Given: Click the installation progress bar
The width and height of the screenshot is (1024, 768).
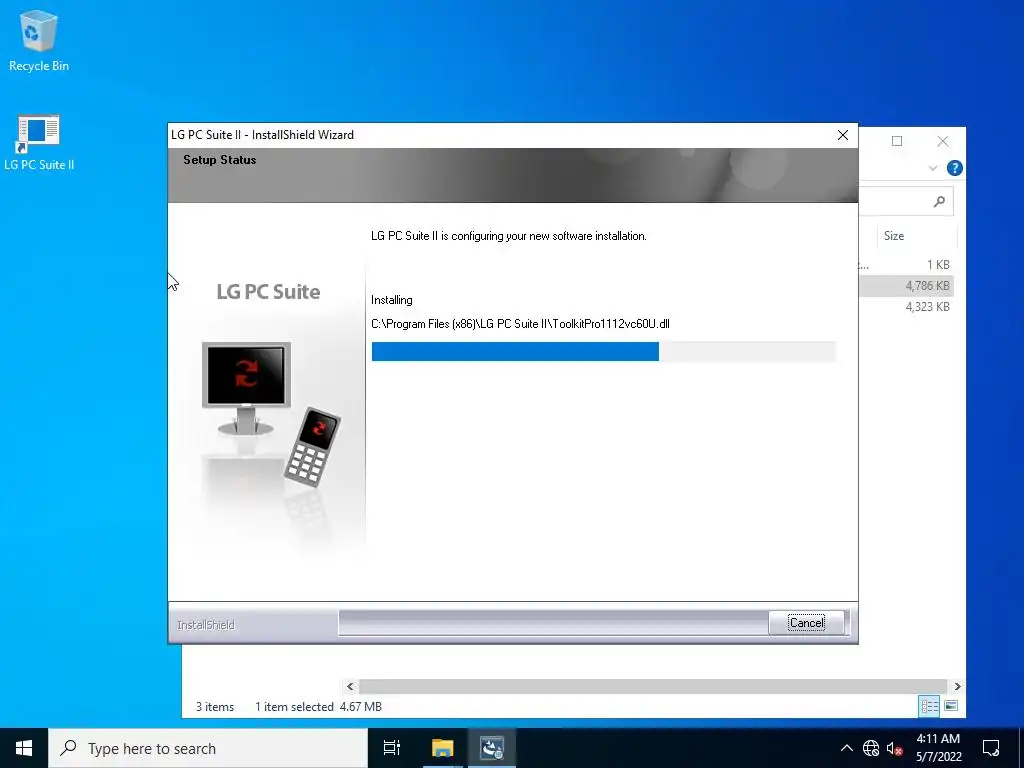Looking at the screenshot, I should point(603,351).
